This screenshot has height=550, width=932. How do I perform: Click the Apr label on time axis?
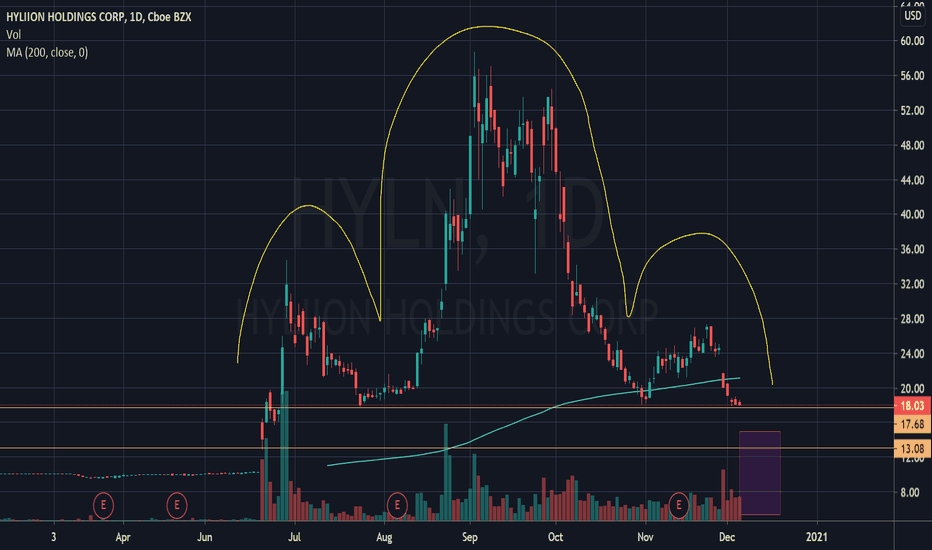tap(122, 538)
